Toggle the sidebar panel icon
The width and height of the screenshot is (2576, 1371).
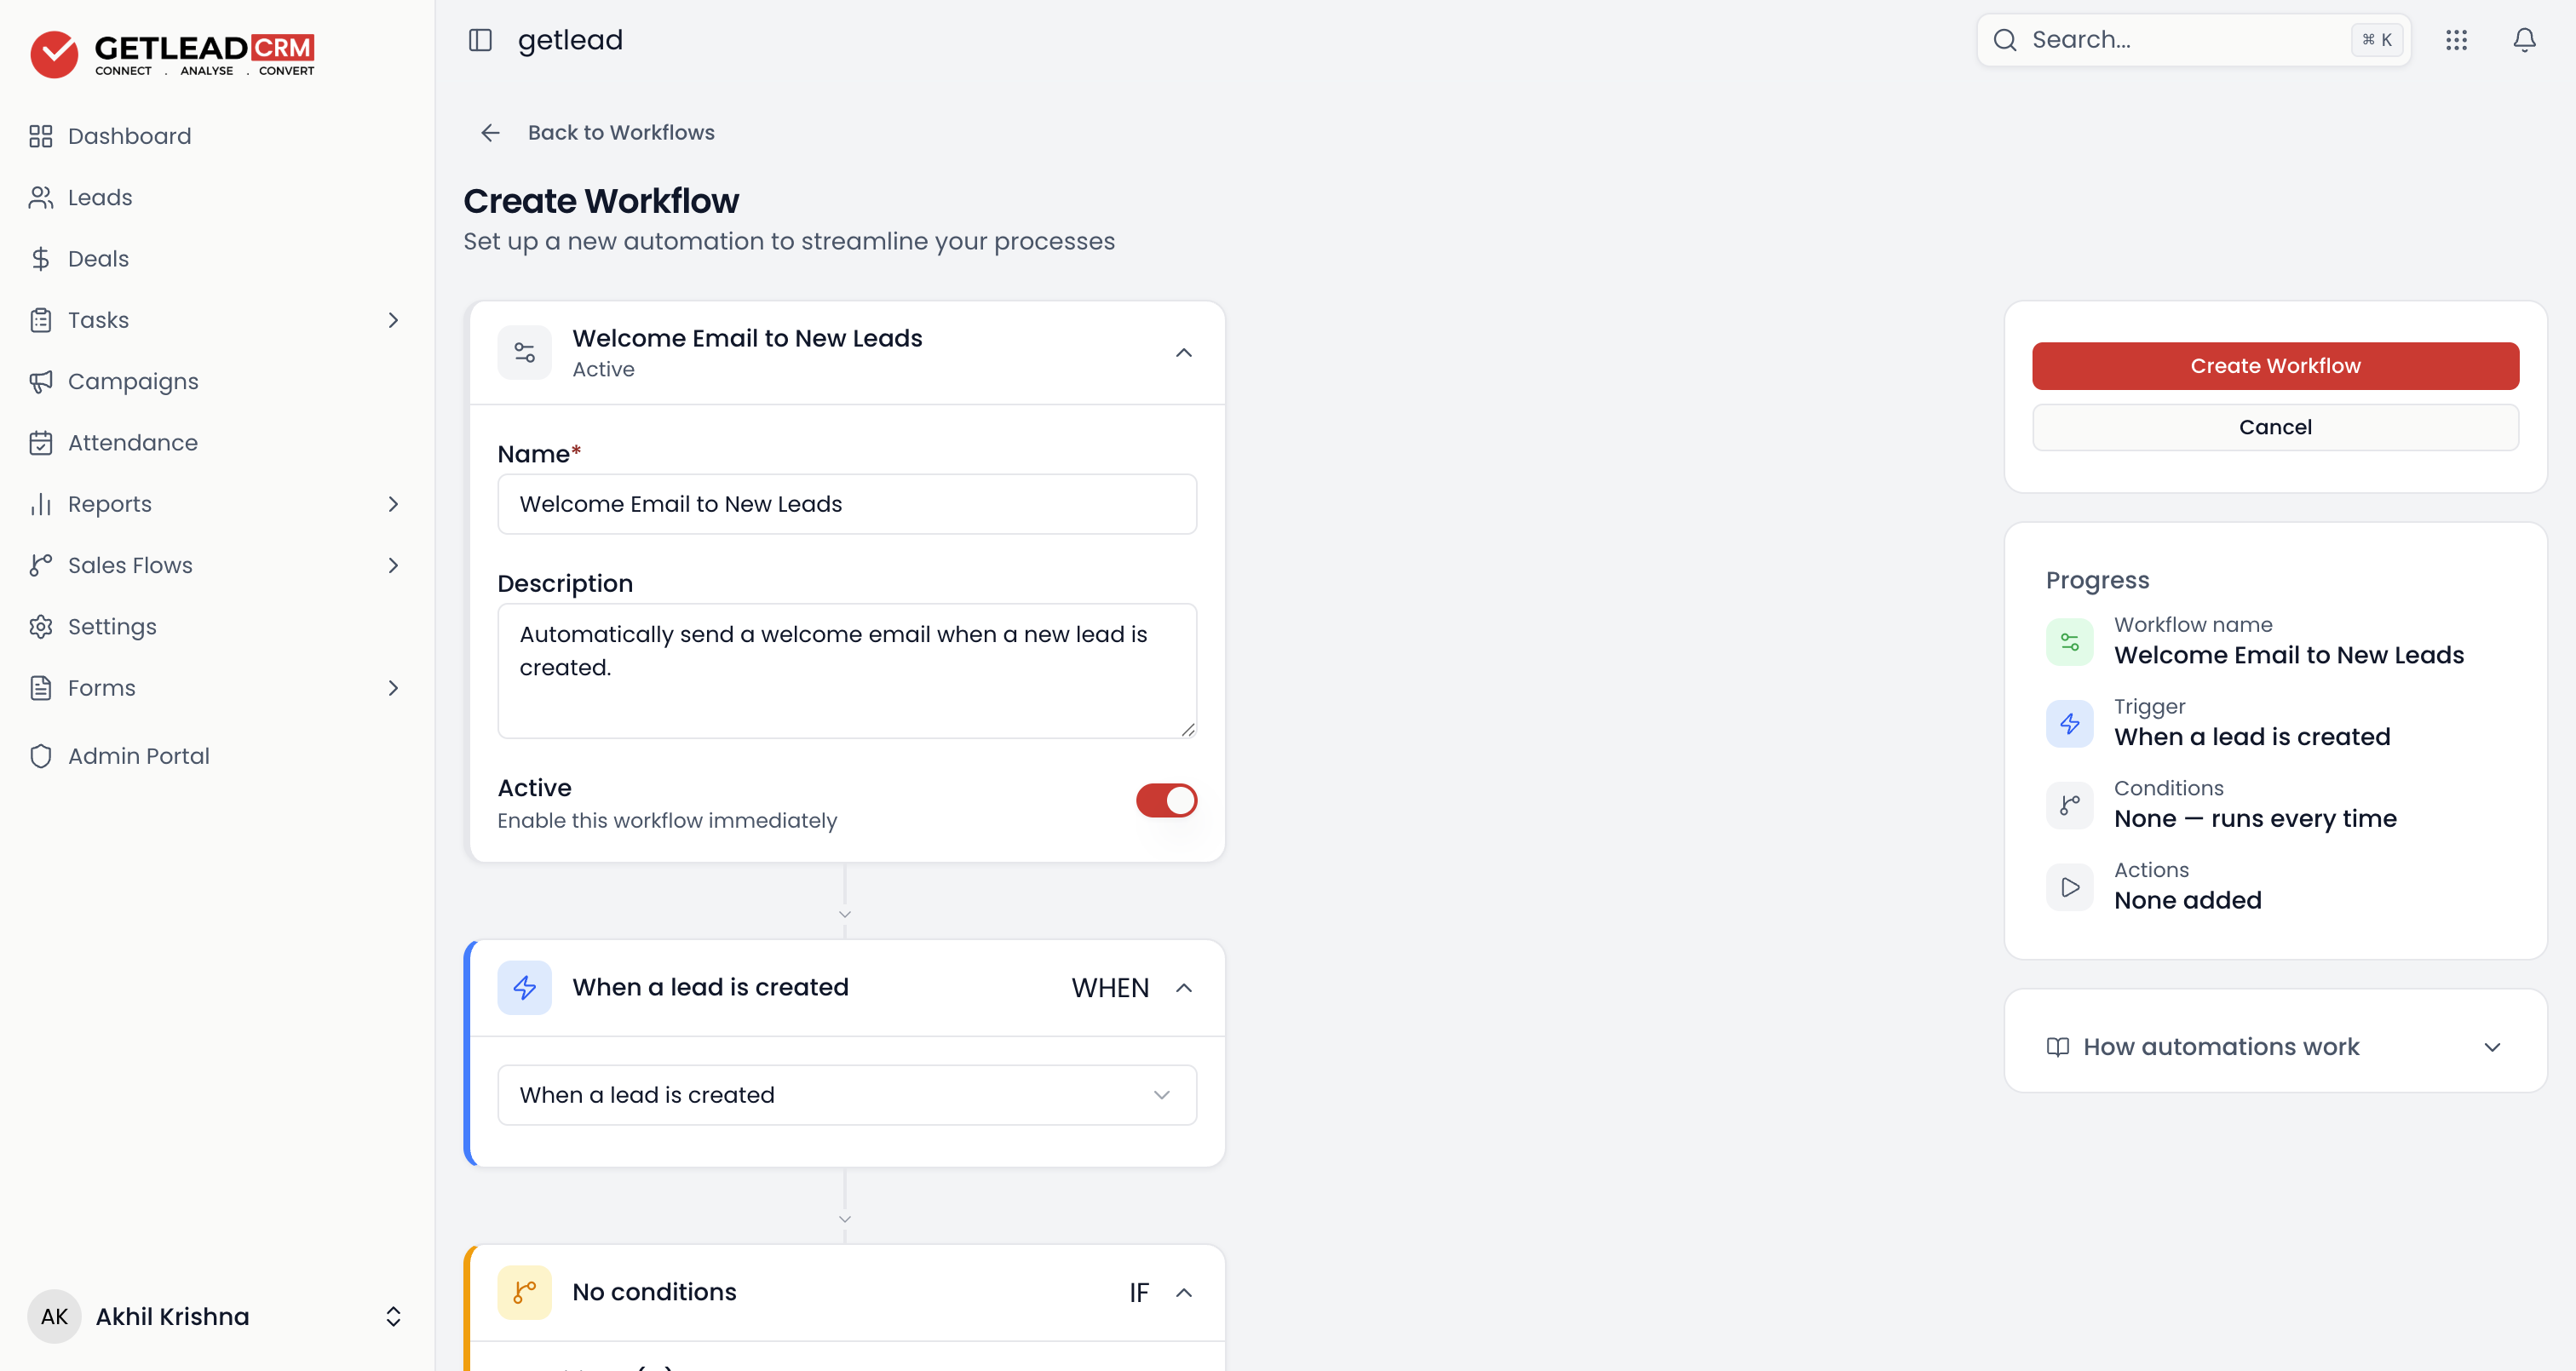click(x=480, y=40)
